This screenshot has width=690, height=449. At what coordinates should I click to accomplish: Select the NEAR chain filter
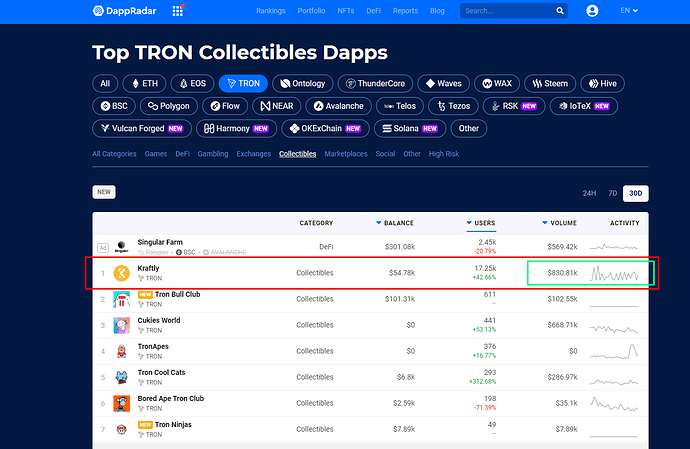click(x=277, y=106)
